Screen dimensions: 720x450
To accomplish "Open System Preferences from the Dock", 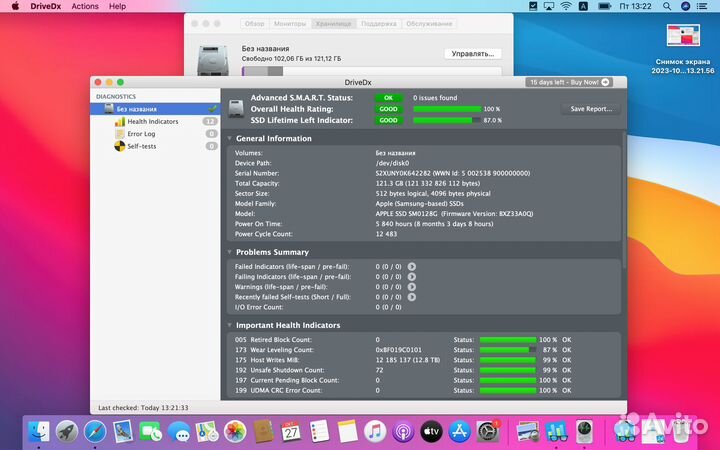I will [488, 432].
